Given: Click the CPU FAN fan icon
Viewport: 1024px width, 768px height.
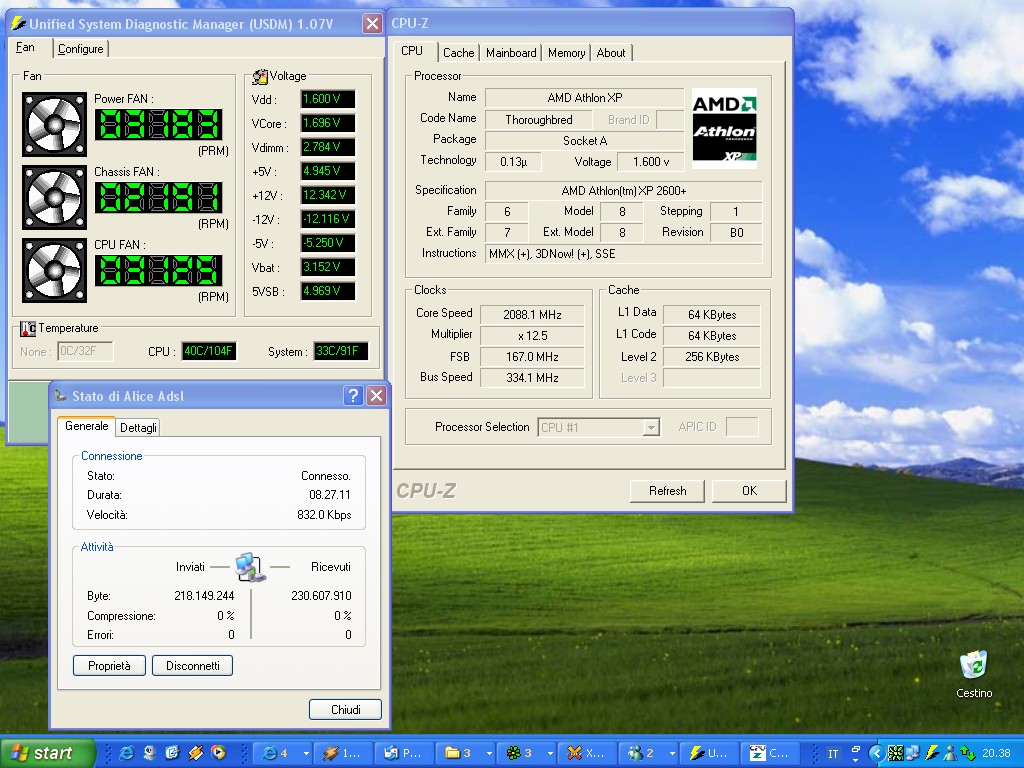Looking at the screenshot, I should pyautogui.click(x=54, y=270).
